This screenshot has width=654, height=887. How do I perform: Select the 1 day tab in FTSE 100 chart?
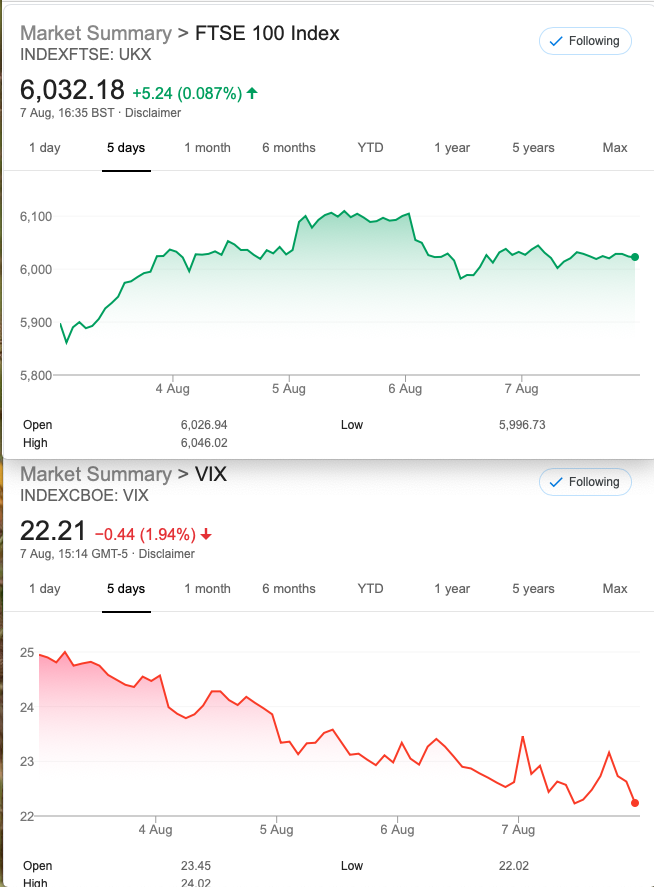pos(45,148)
